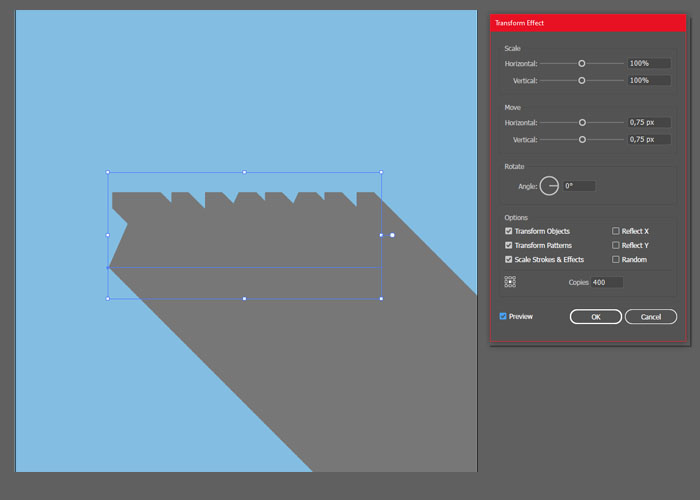Cancel the Transform Effect dialog
Viewport: 700px width, 500px height.
click(x=650, y=317)
